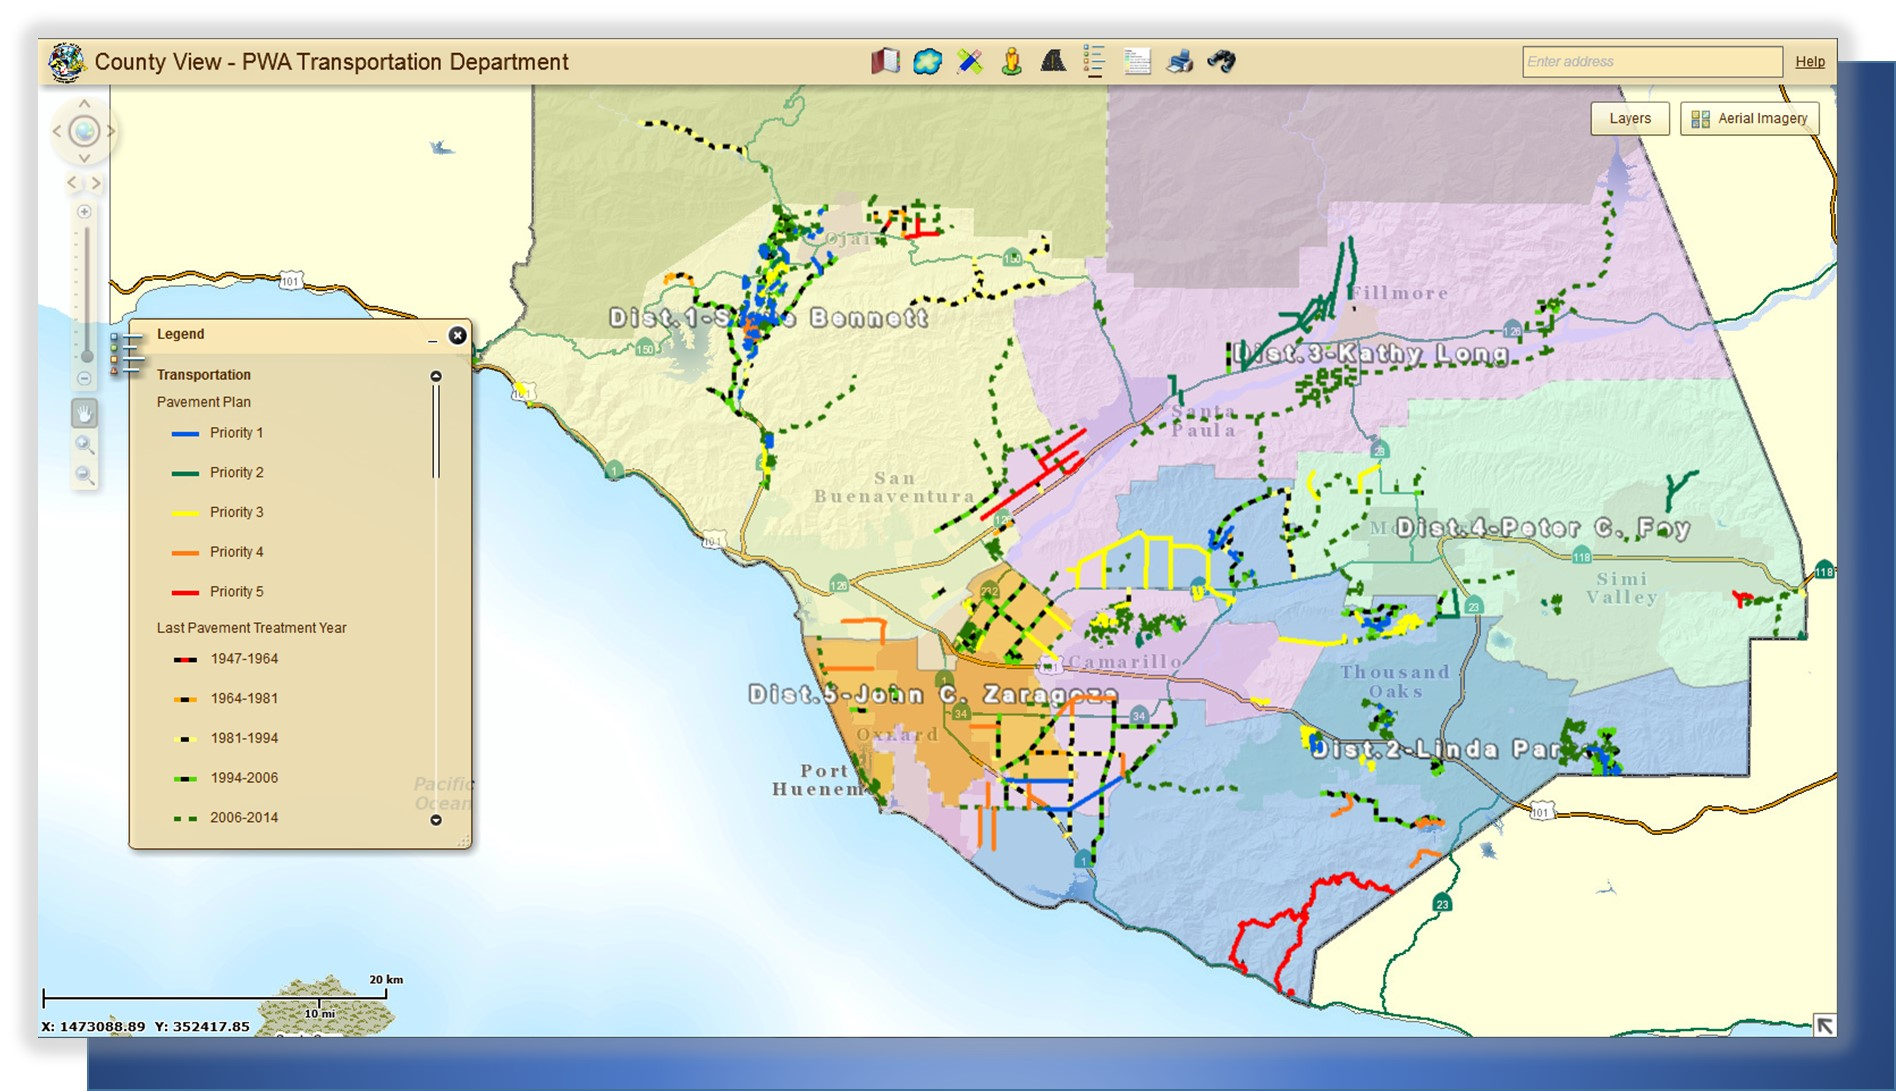
Task: Open the Help link
Action: [x=1809, y=62]
